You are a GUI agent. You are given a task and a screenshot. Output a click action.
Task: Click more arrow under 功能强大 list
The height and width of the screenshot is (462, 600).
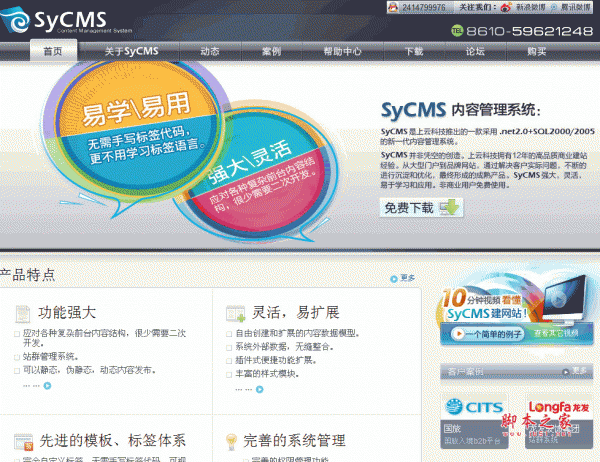click(47, 386)
